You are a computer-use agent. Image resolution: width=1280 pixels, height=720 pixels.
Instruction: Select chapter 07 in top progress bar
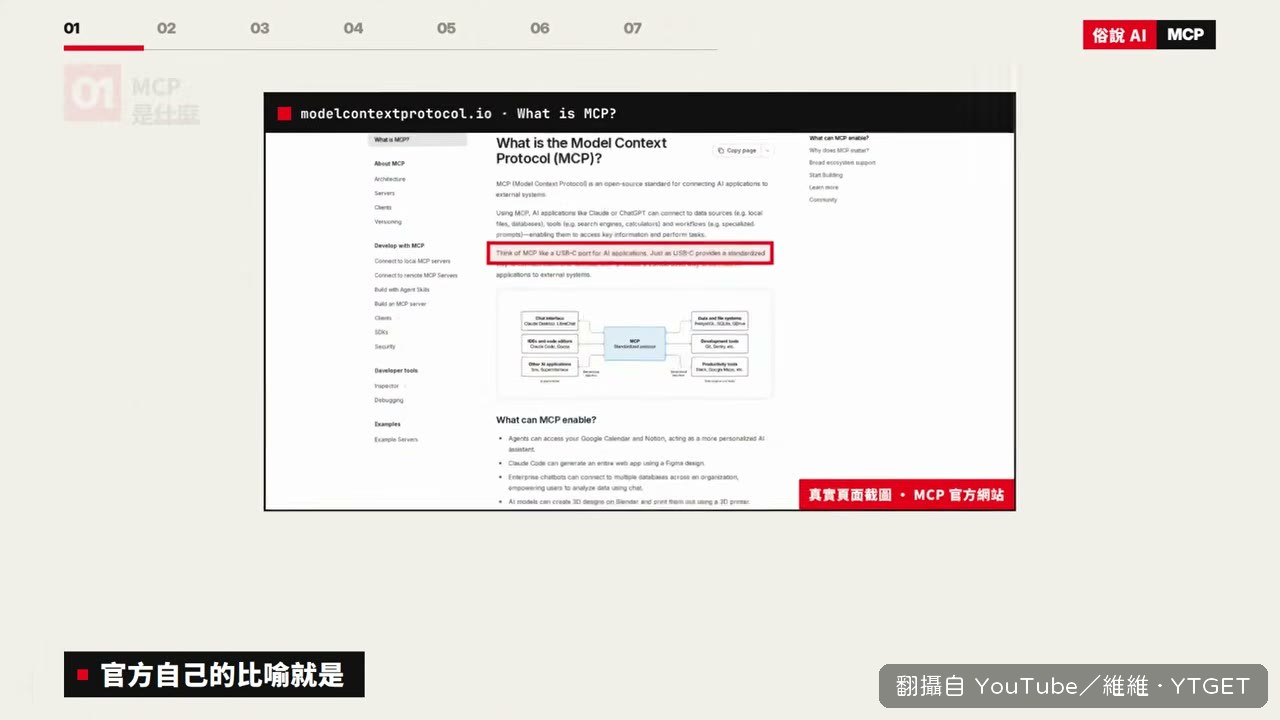[x=633, y=28]
